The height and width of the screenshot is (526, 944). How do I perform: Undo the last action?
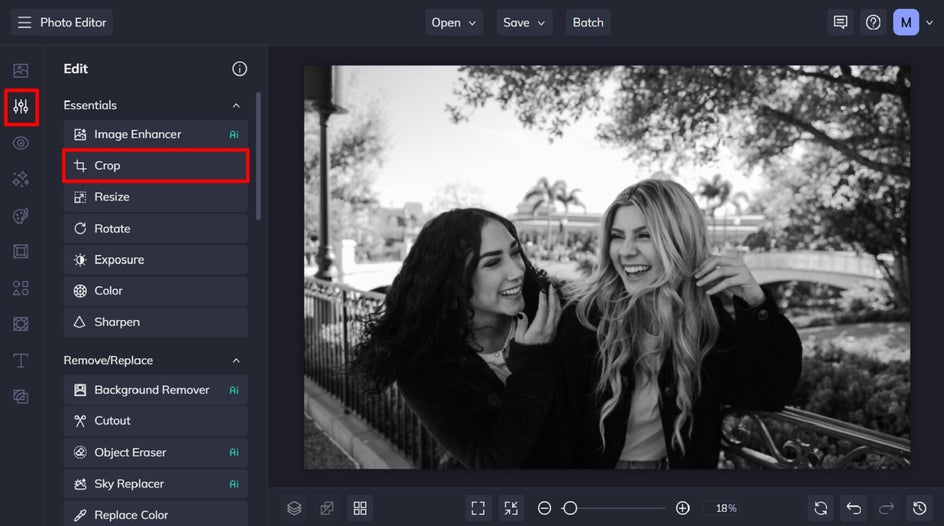(x=854, y=509)
